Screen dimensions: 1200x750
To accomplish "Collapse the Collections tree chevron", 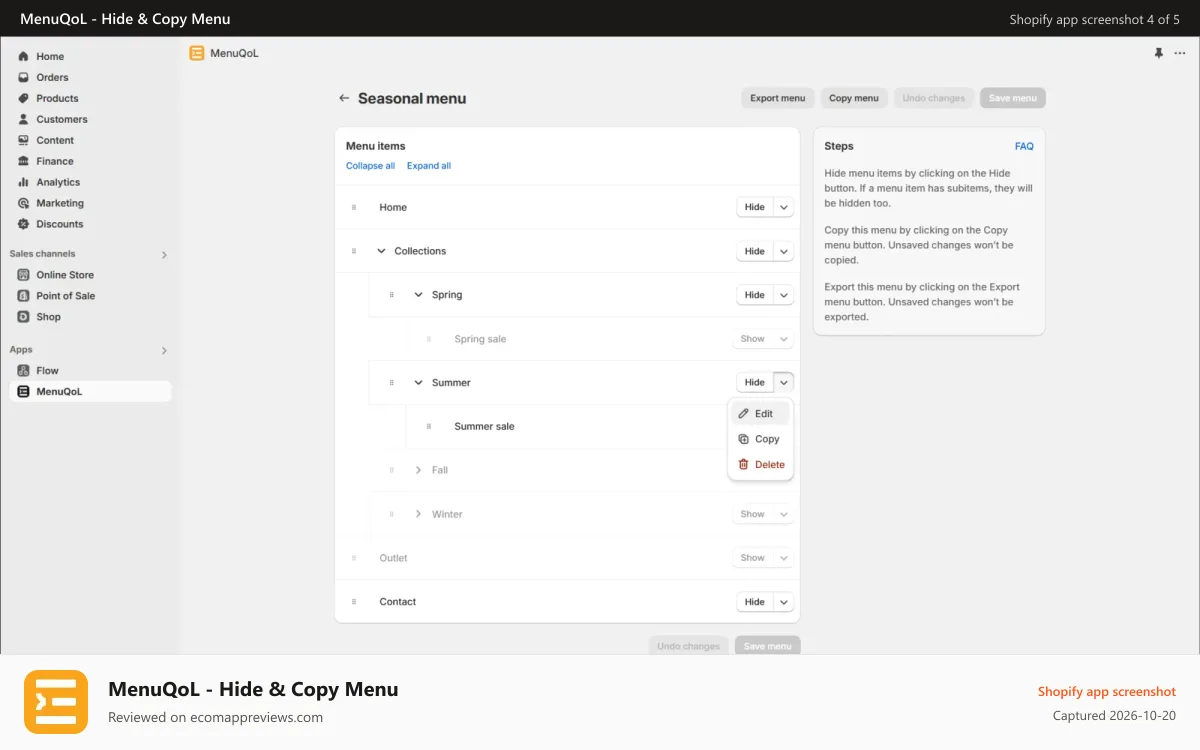I will point(381,251).
